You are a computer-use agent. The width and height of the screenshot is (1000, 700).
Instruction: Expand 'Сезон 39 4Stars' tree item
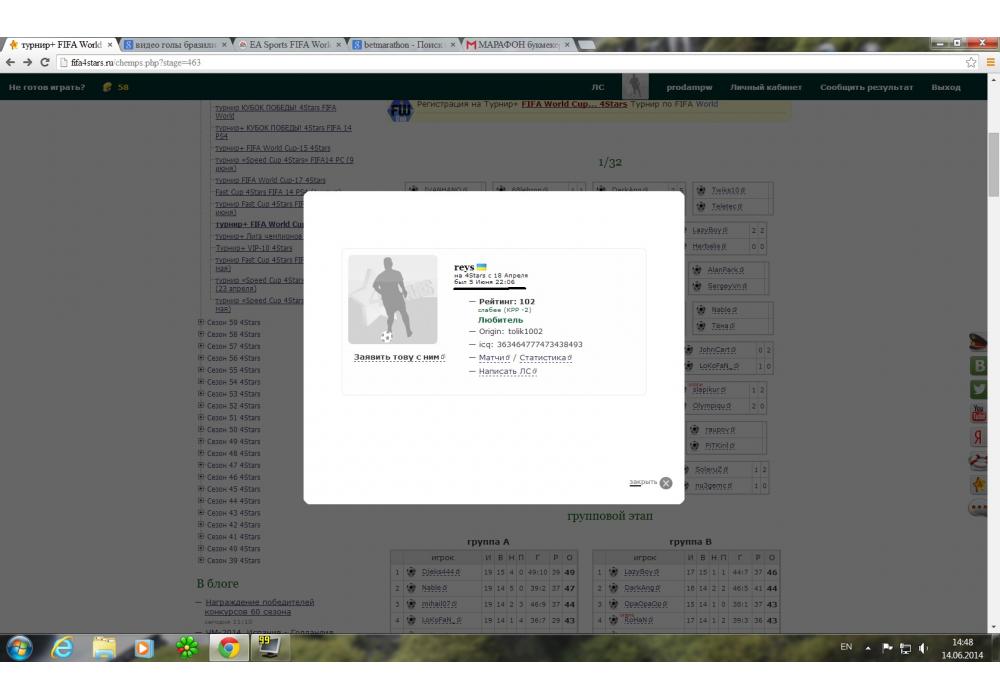201,560
